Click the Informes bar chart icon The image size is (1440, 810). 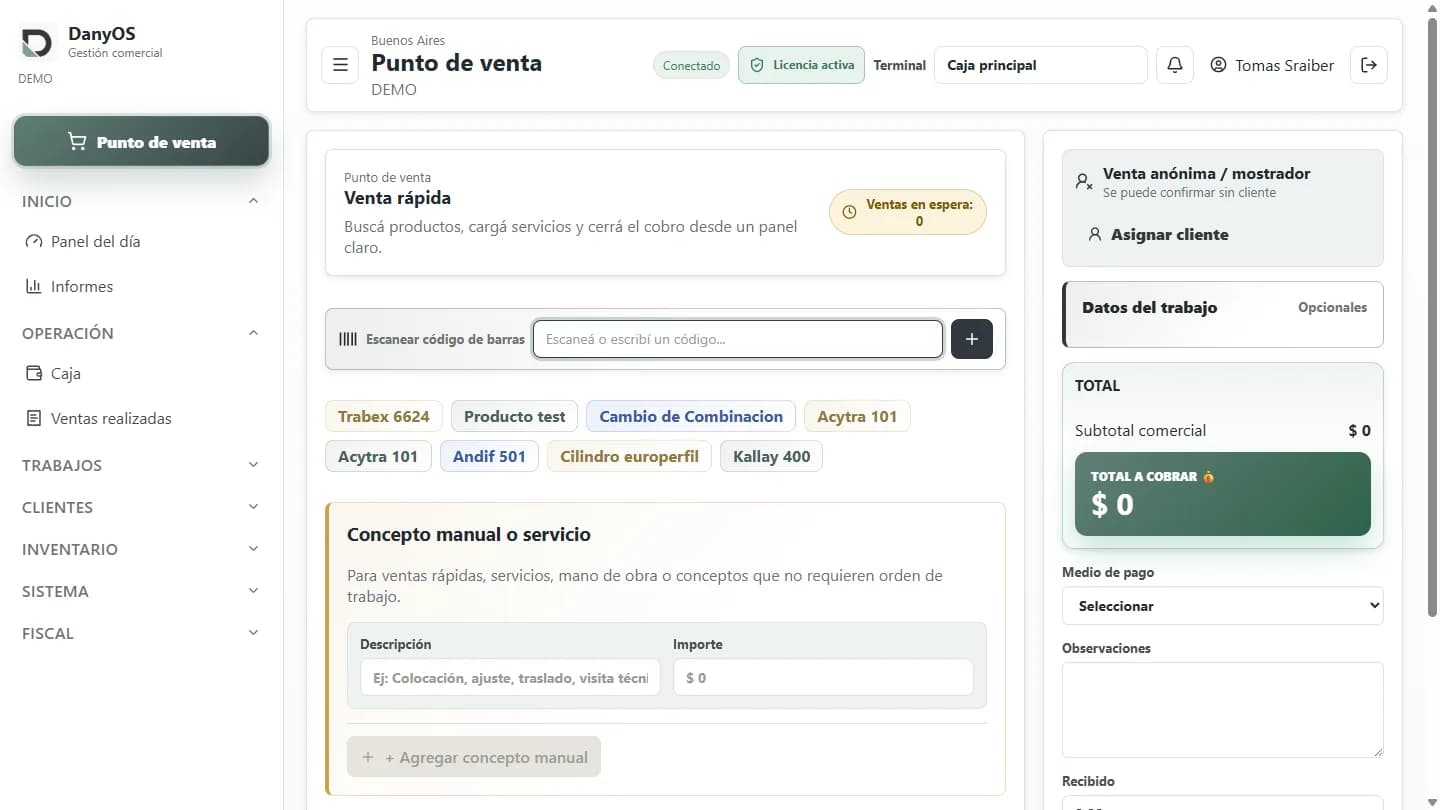coord(34,286)
